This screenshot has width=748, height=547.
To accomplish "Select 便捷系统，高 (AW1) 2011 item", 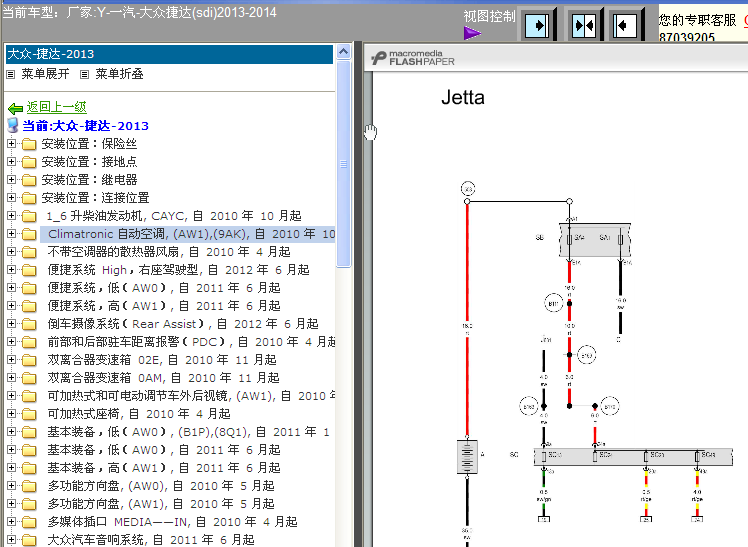I will (164, 306).
